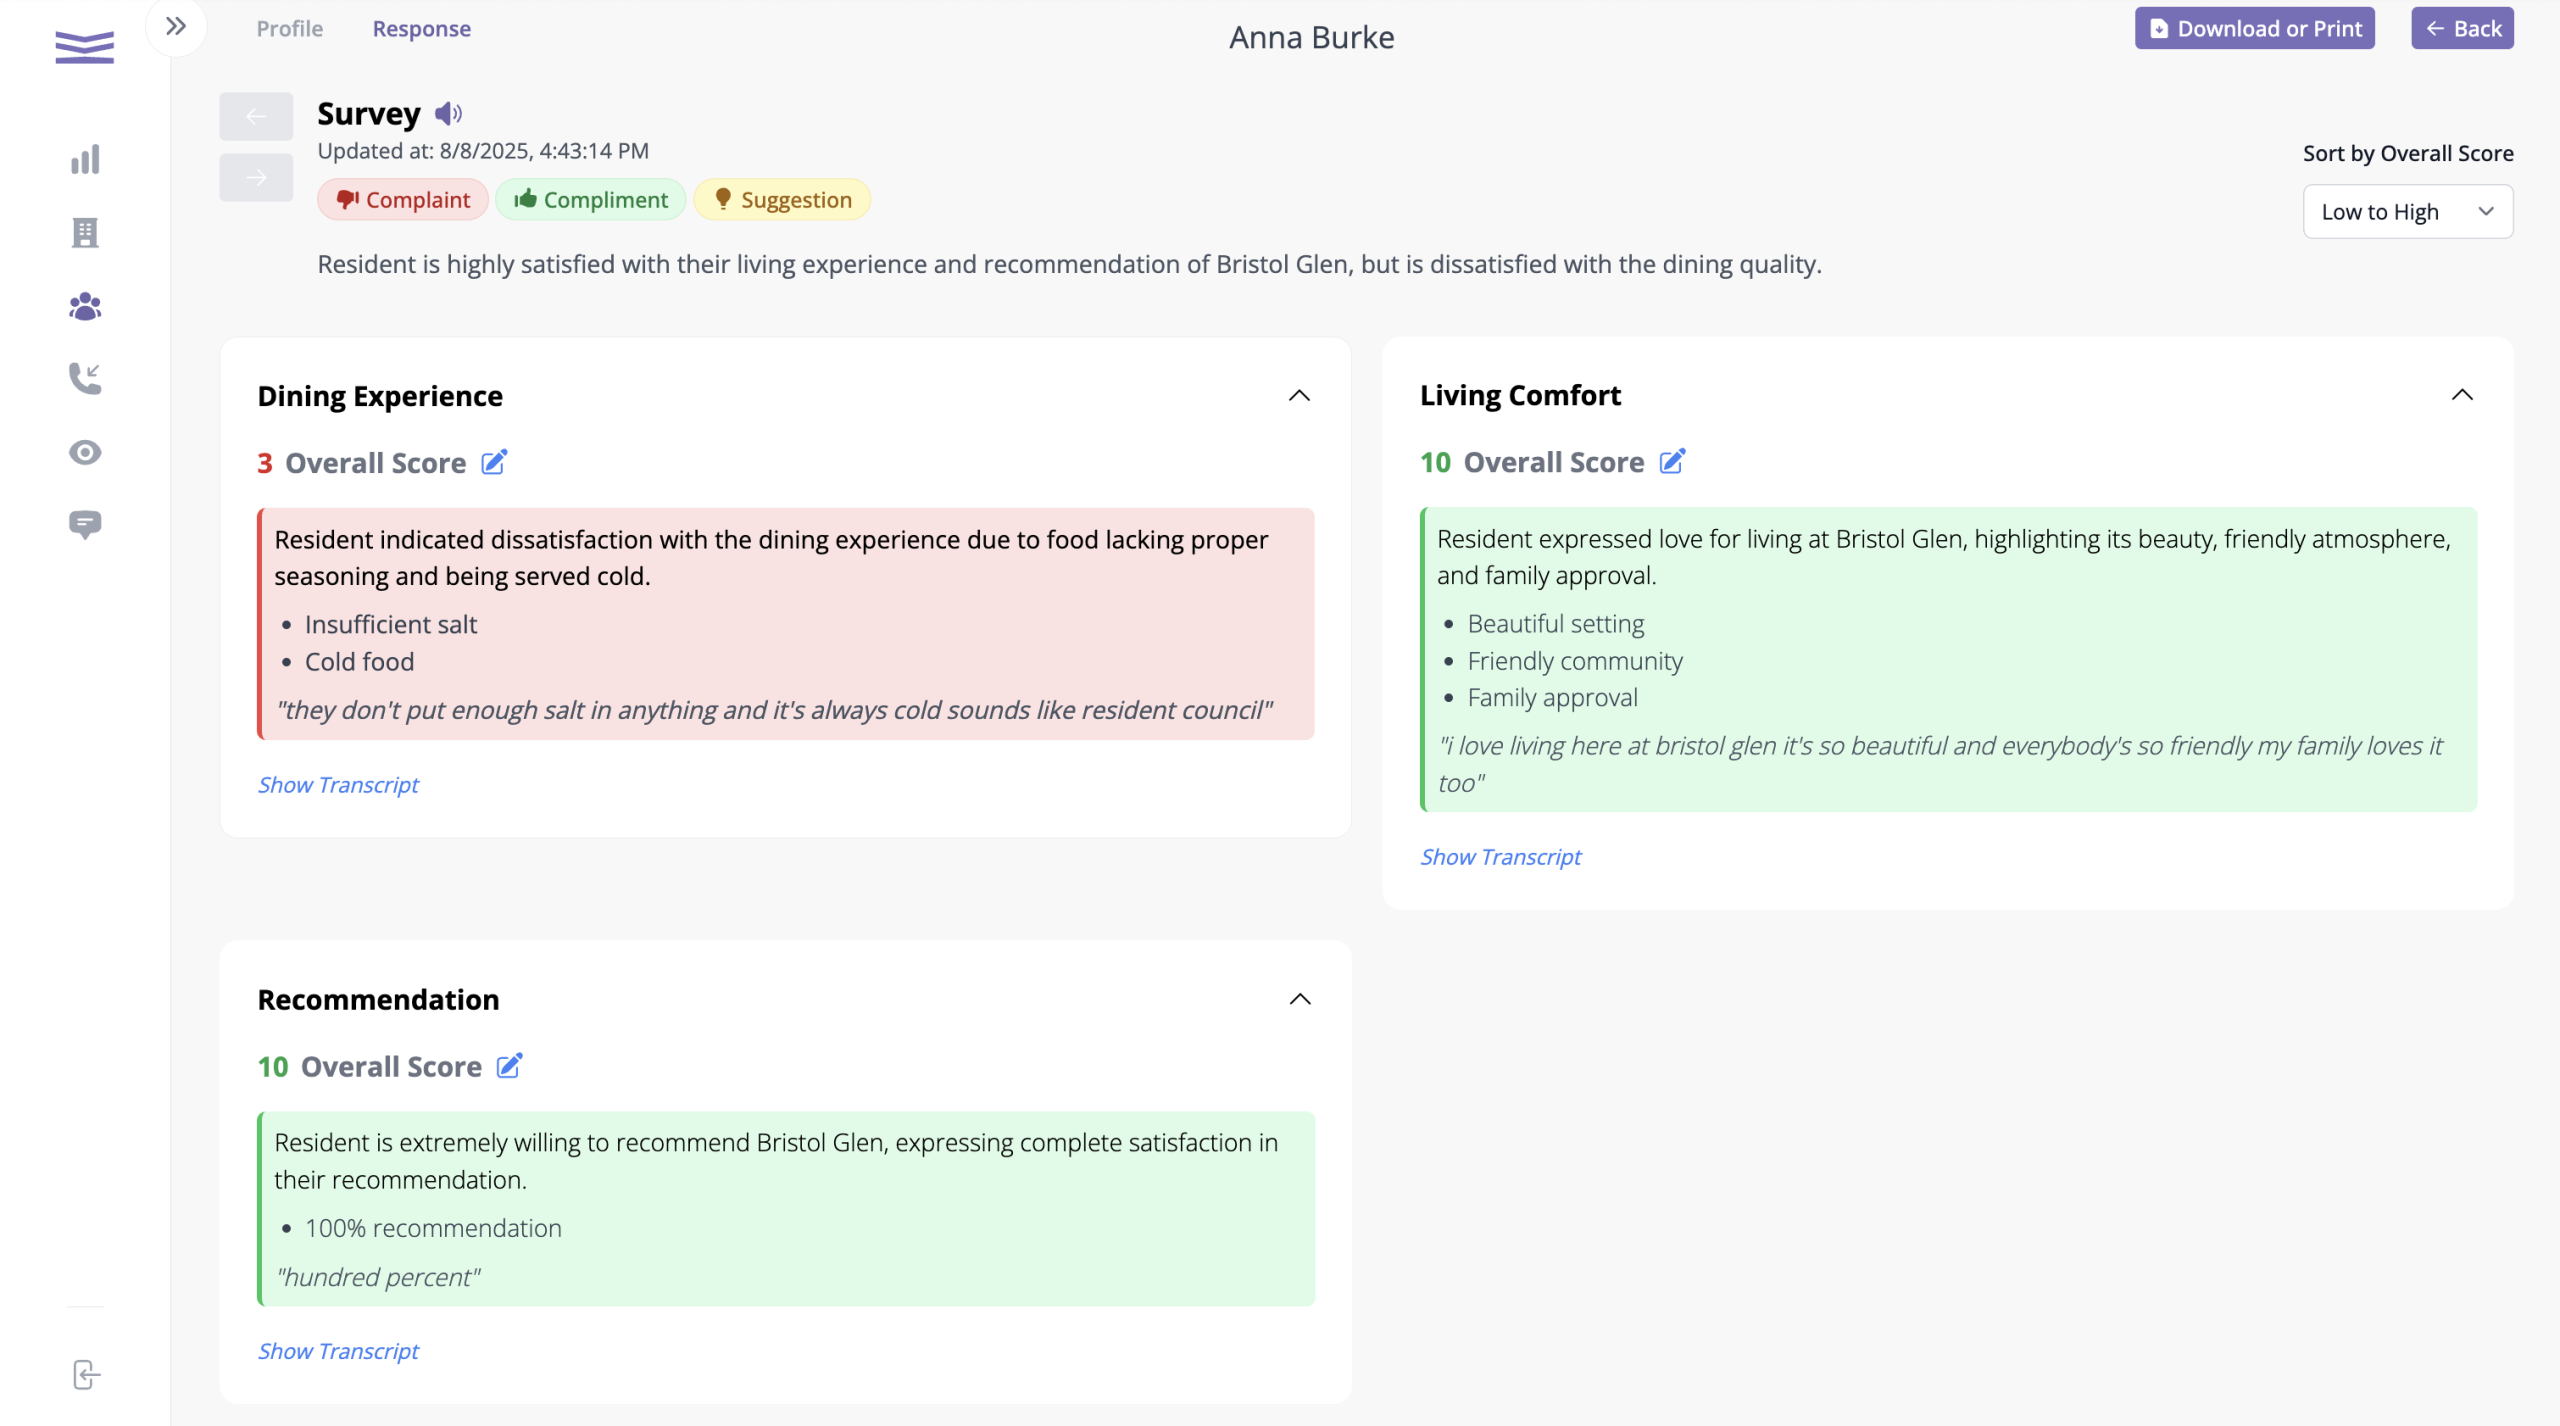Viewport: 2560px width, 1426px height.
Task: Open the chat message sidebar icon
Action: tap(85, 525)
